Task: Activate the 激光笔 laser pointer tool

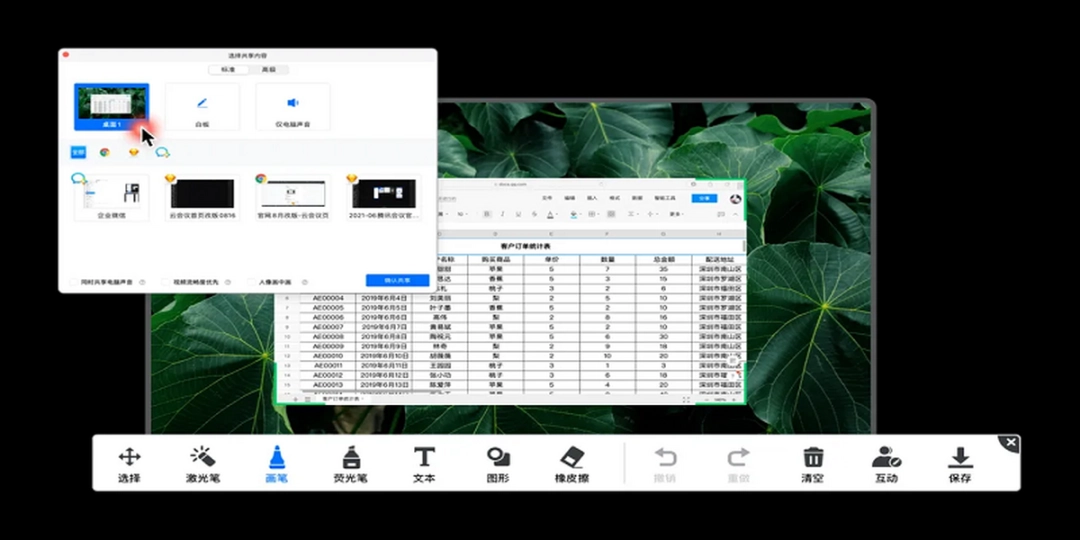Action: point(202,463)
